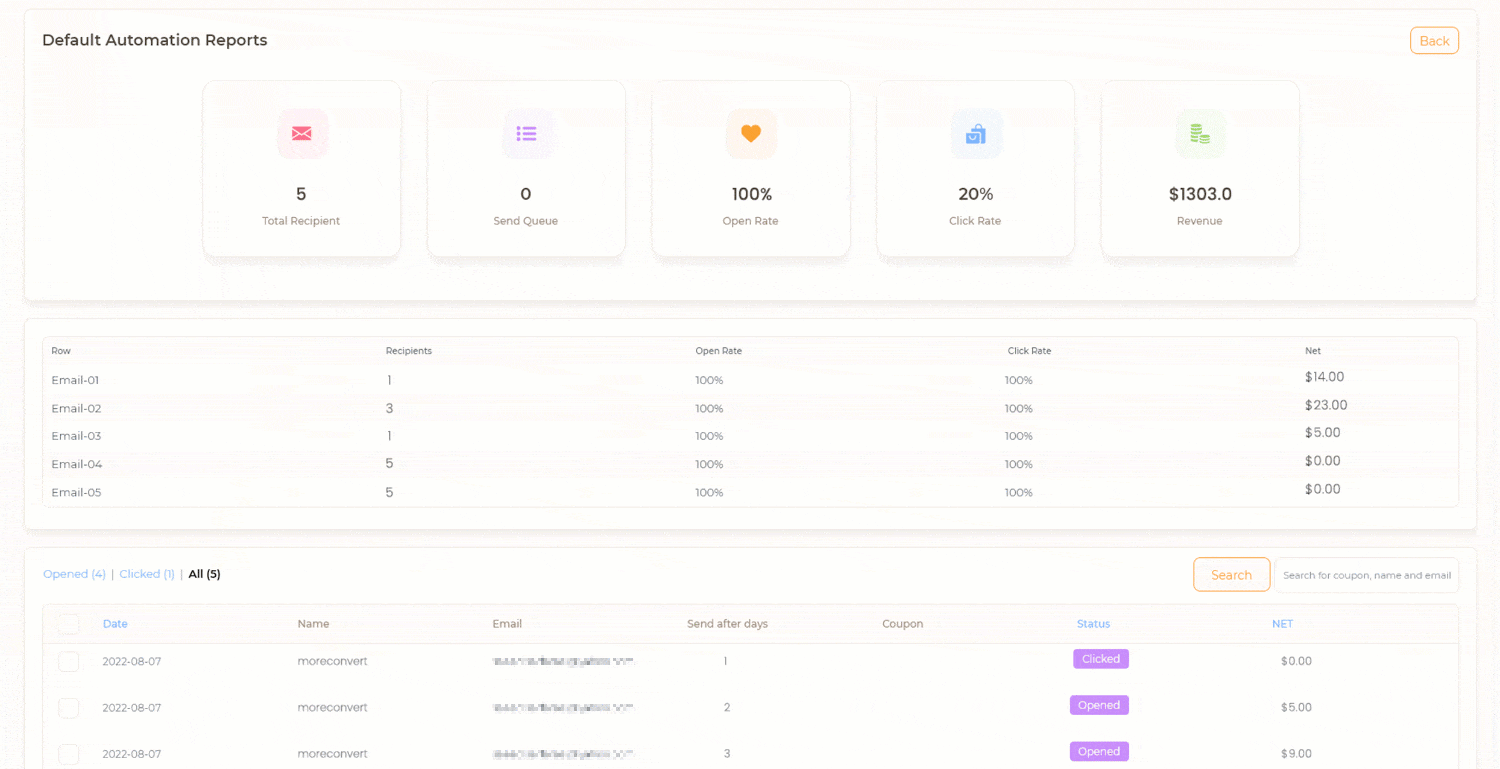This screenshot has height=769, width=1500.
Task: Toggle the select-all checkbox in table header
Action: [x=68, y=624]
